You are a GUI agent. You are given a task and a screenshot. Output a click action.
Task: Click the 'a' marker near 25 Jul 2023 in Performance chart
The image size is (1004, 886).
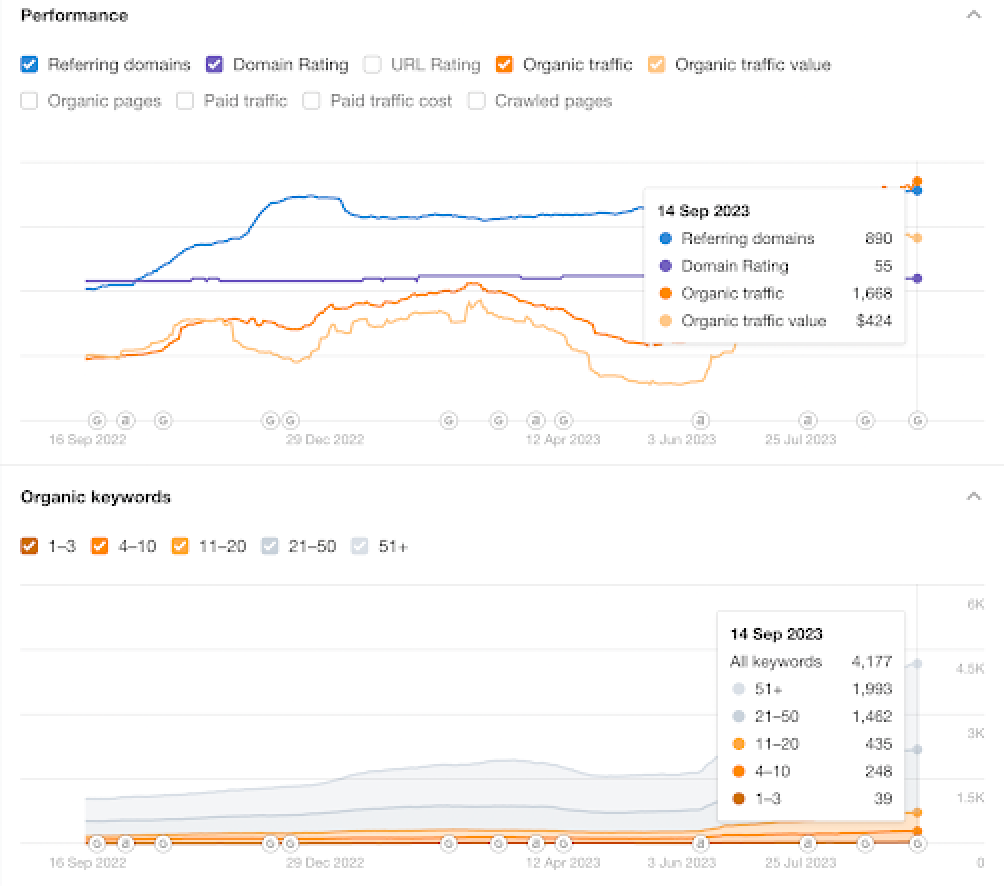[x=807, y=421]
